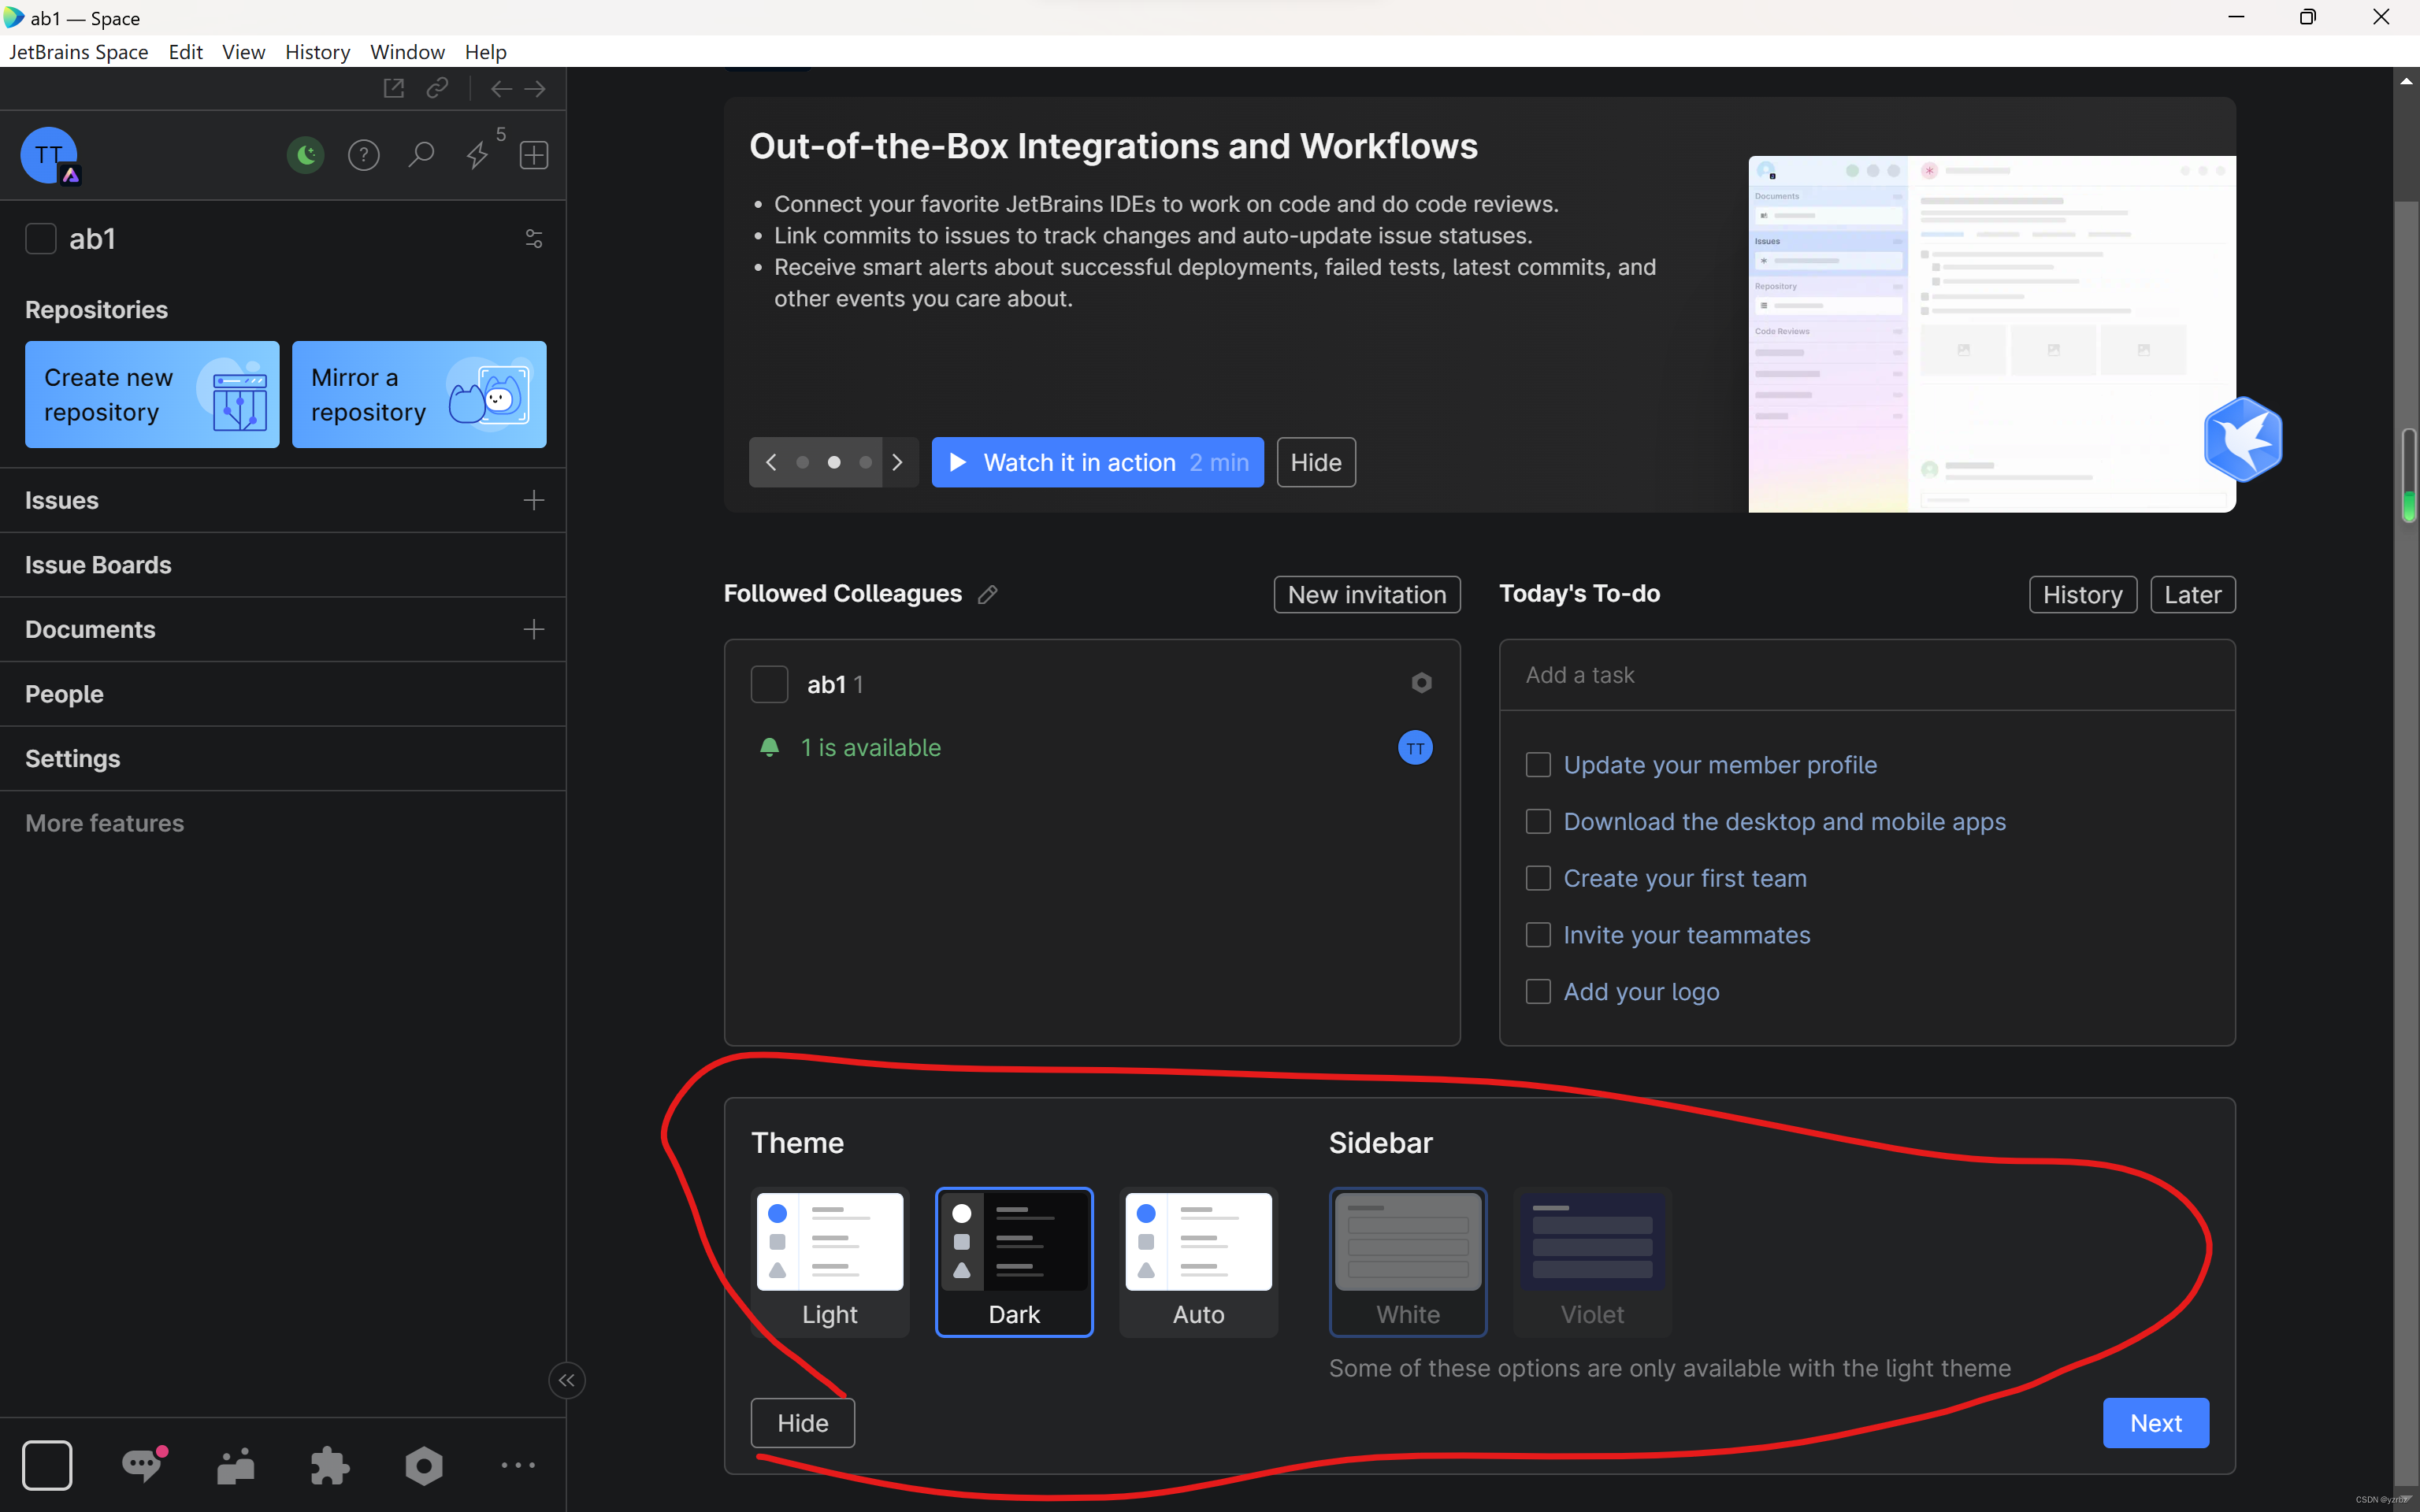Click the New invitation button
This screenshot has height=1512, width=2420.
pos(1366,595)
